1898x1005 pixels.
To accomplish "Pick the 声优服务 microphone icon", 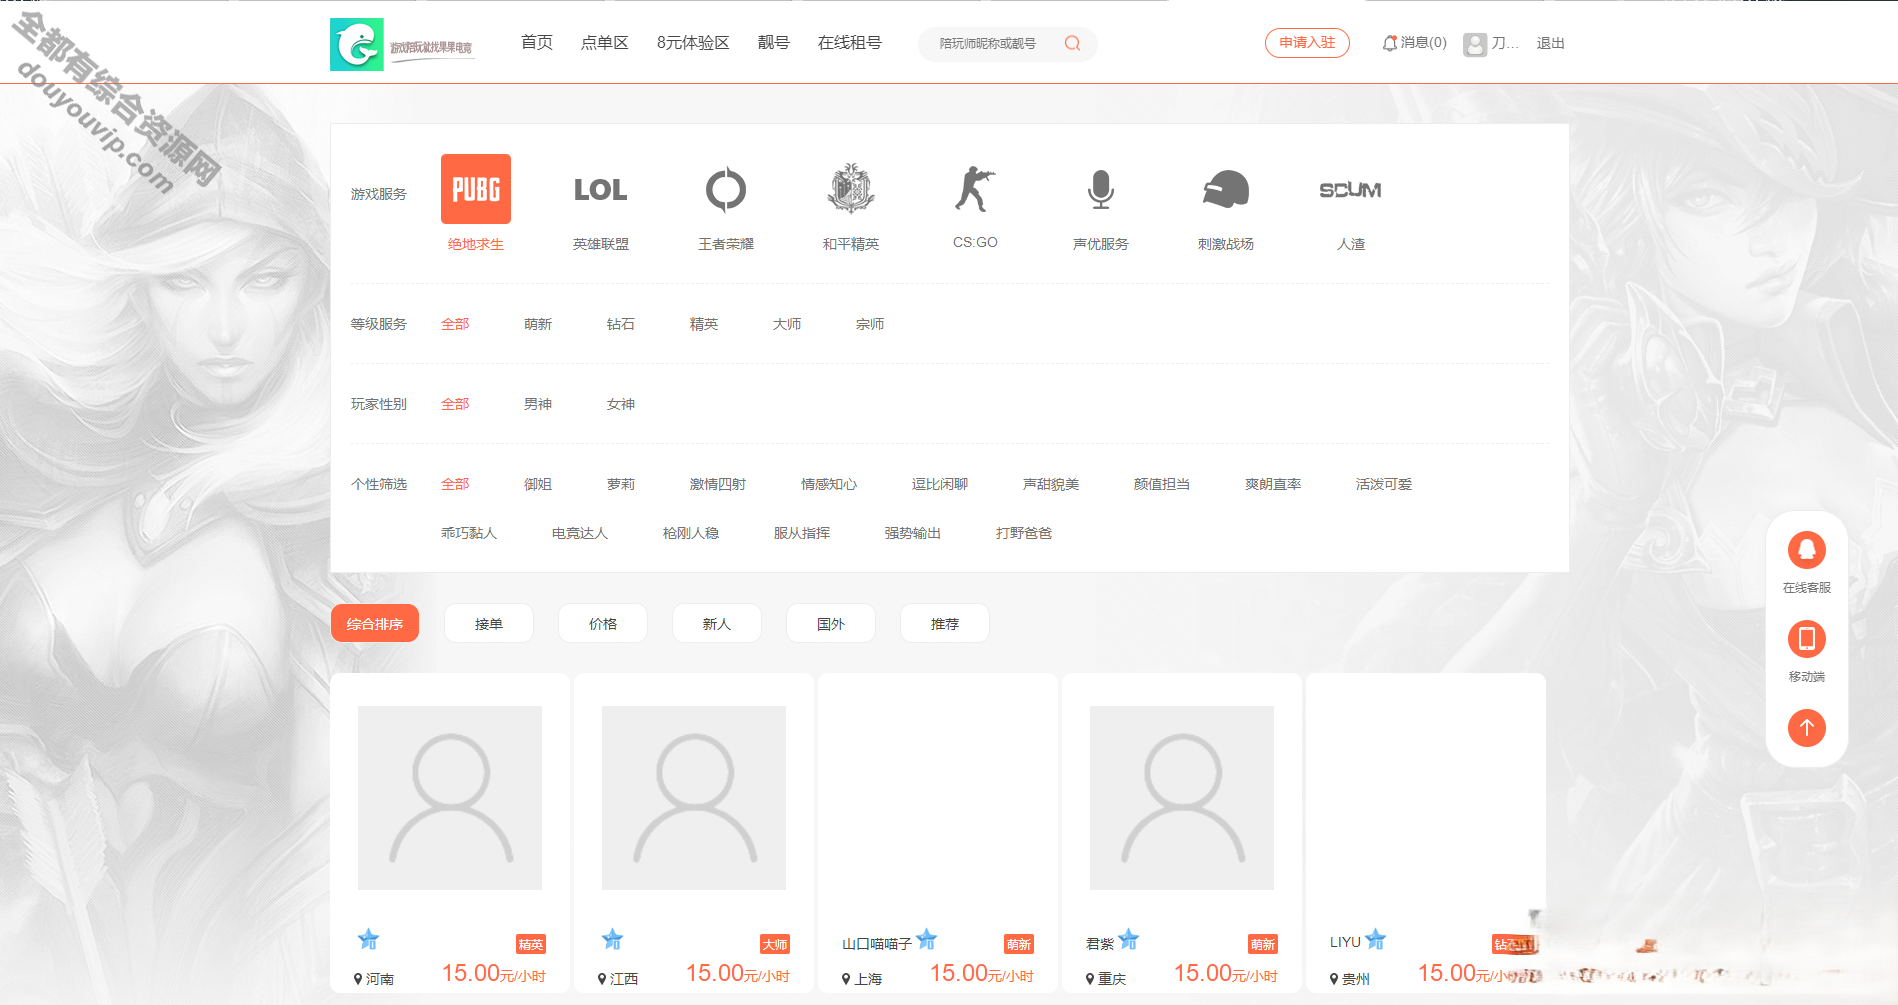I will click(x=1101, y=189).
